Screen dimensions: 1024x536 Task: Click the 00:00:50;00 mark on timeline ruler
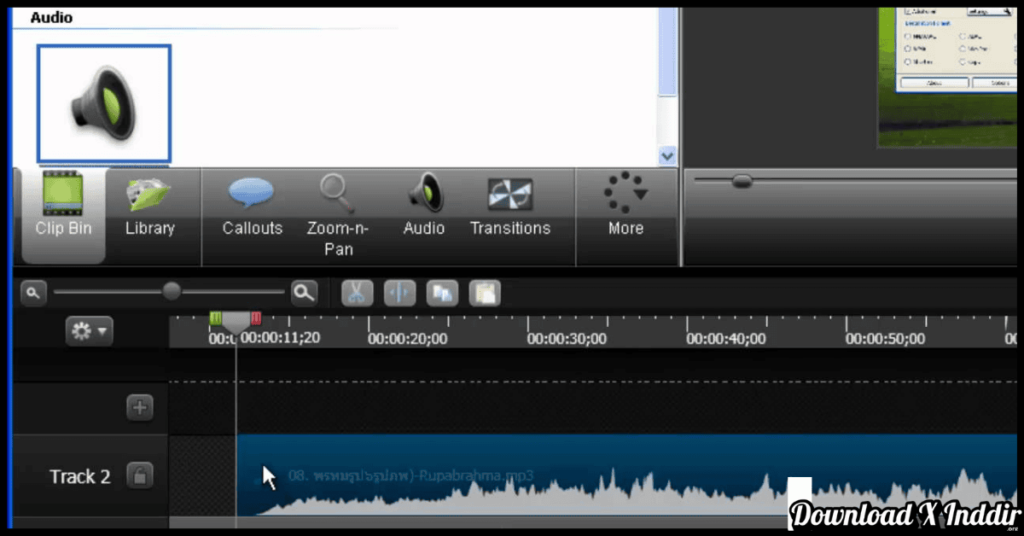885,339
